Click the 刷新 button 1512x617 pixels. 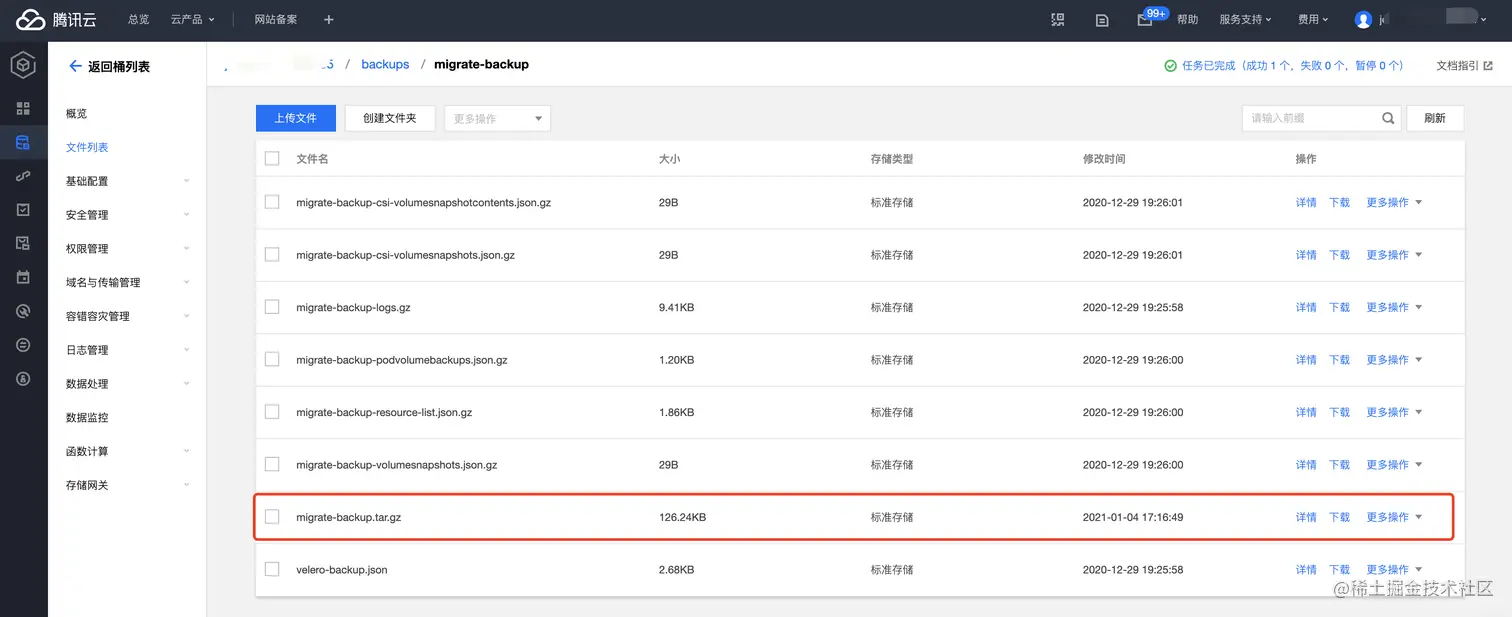[x=1435, y=118]
